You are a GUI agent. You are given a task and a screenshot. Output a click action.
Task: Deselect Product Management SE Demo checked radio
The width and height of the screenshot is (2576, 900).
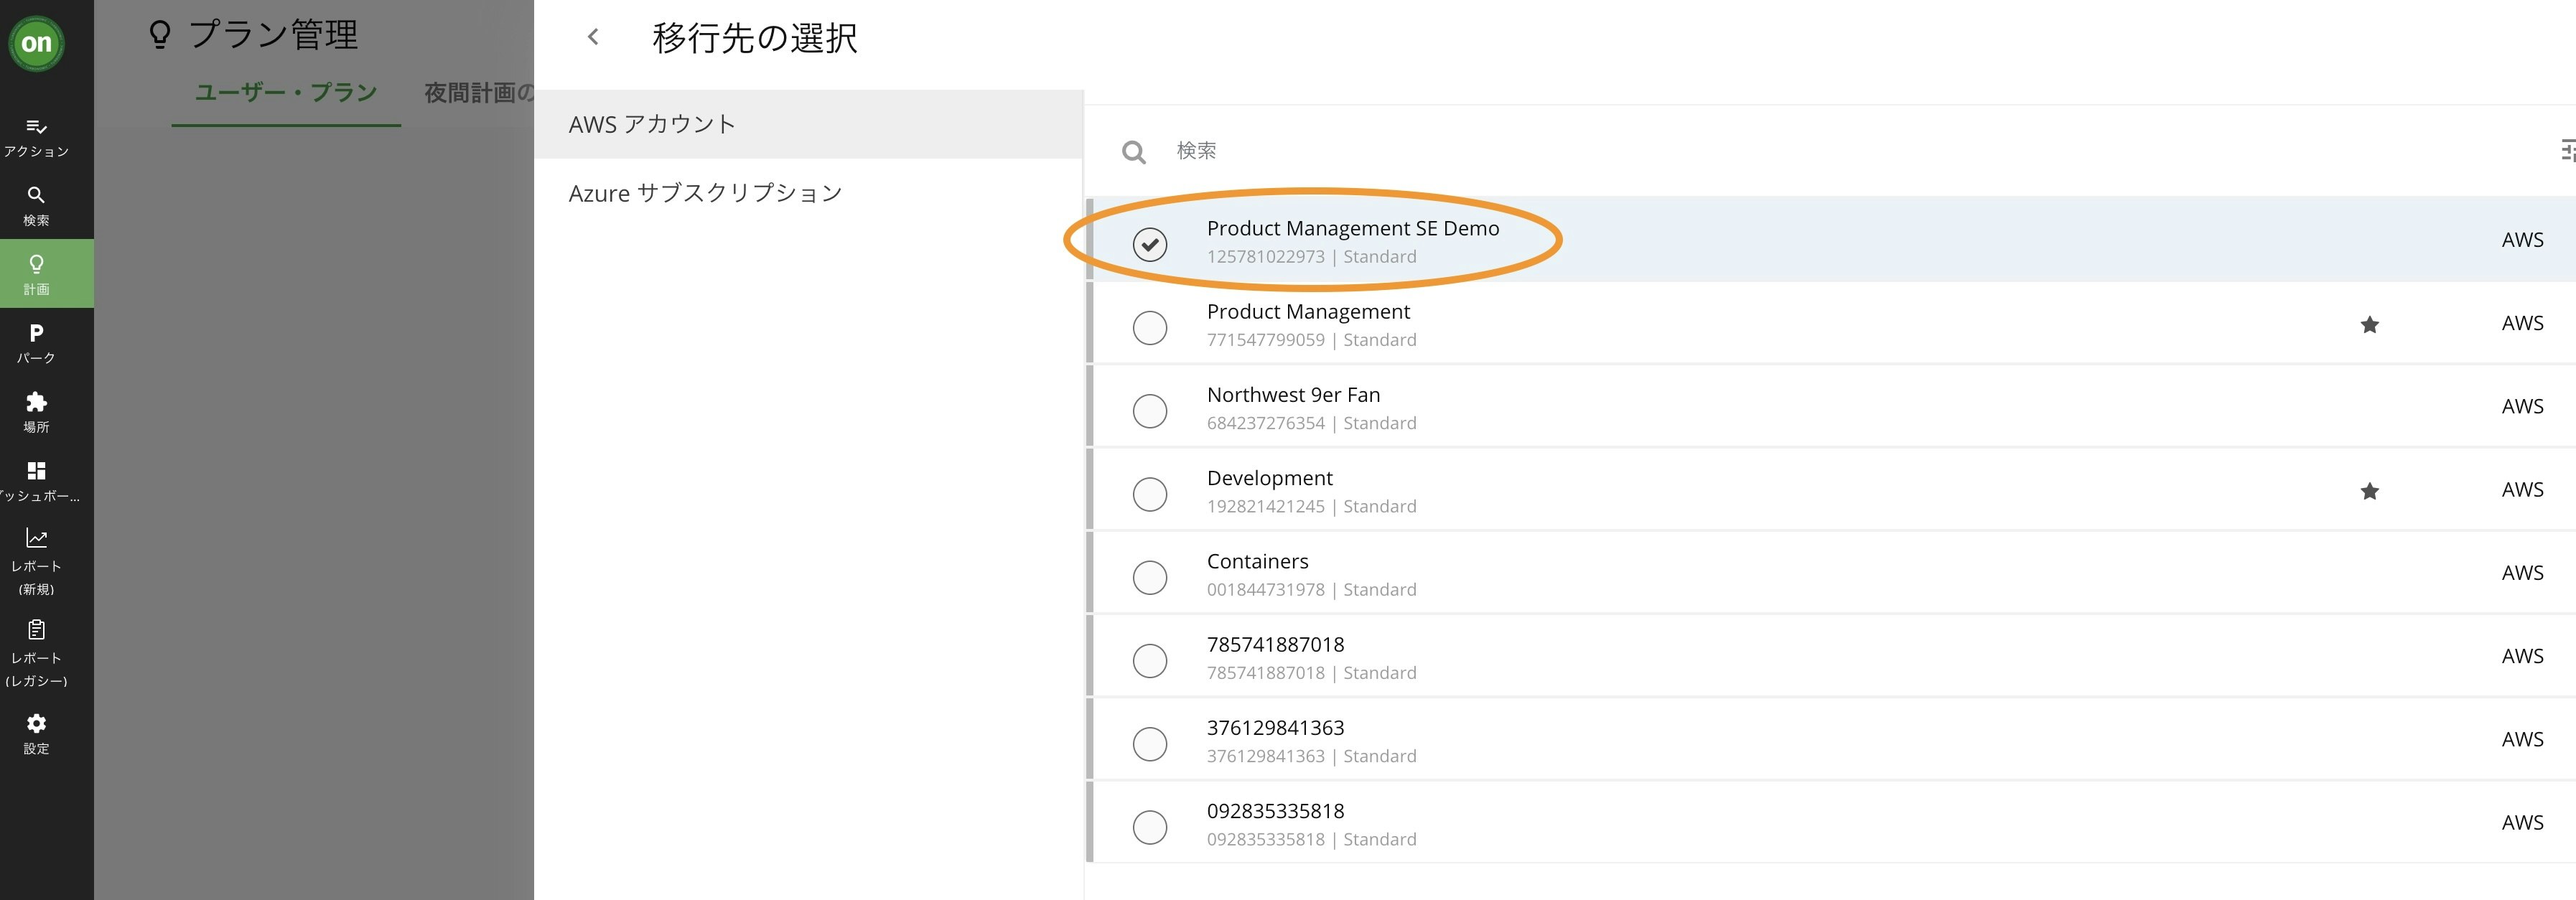click(x=1149, y=244)
